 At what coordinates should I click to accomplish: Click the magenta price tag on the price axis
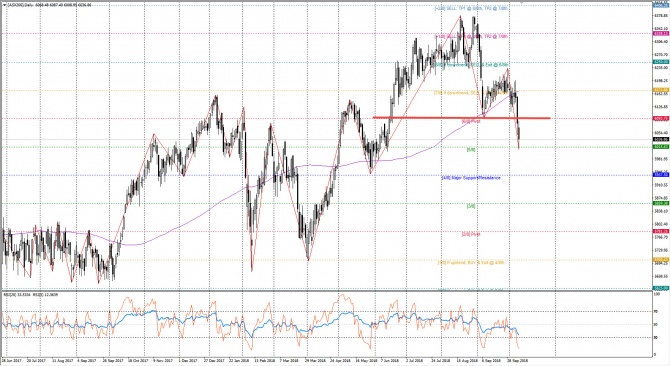tap(661, 33)
